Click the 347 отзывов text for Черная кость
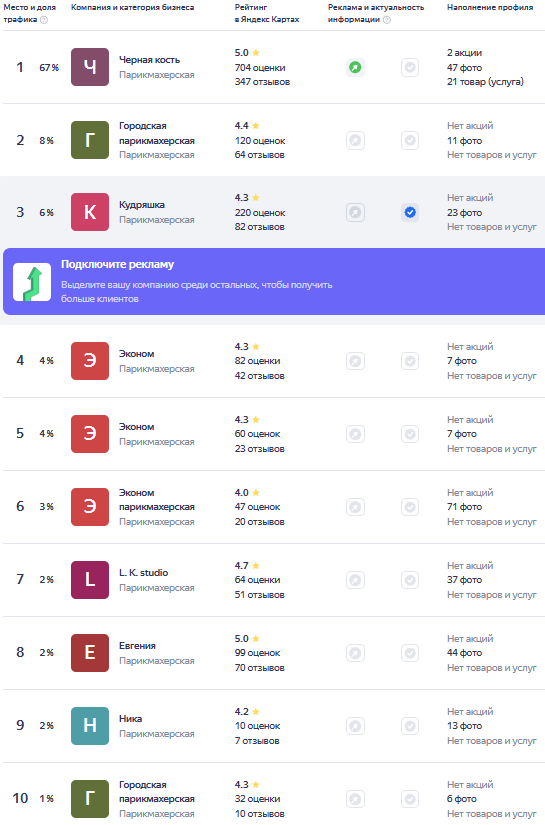 [x=262, y=82]
